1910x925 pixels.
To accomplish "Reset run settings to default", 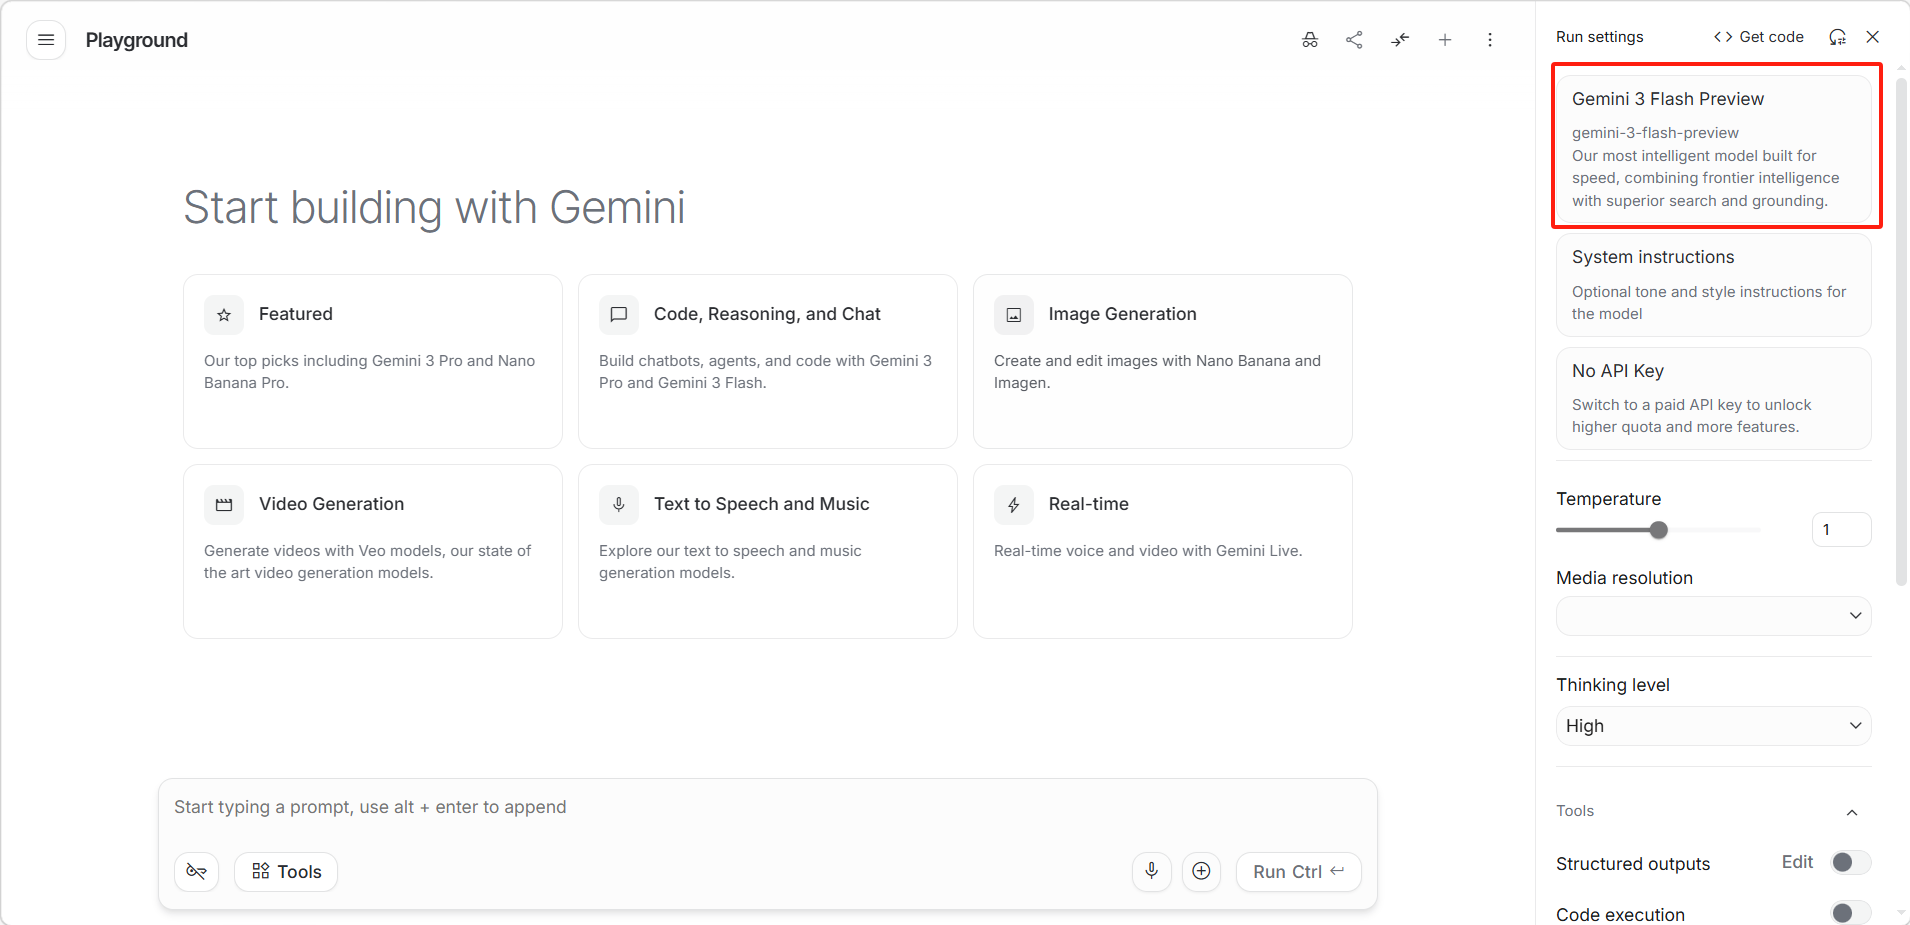I will click(x=1838, y=37).
